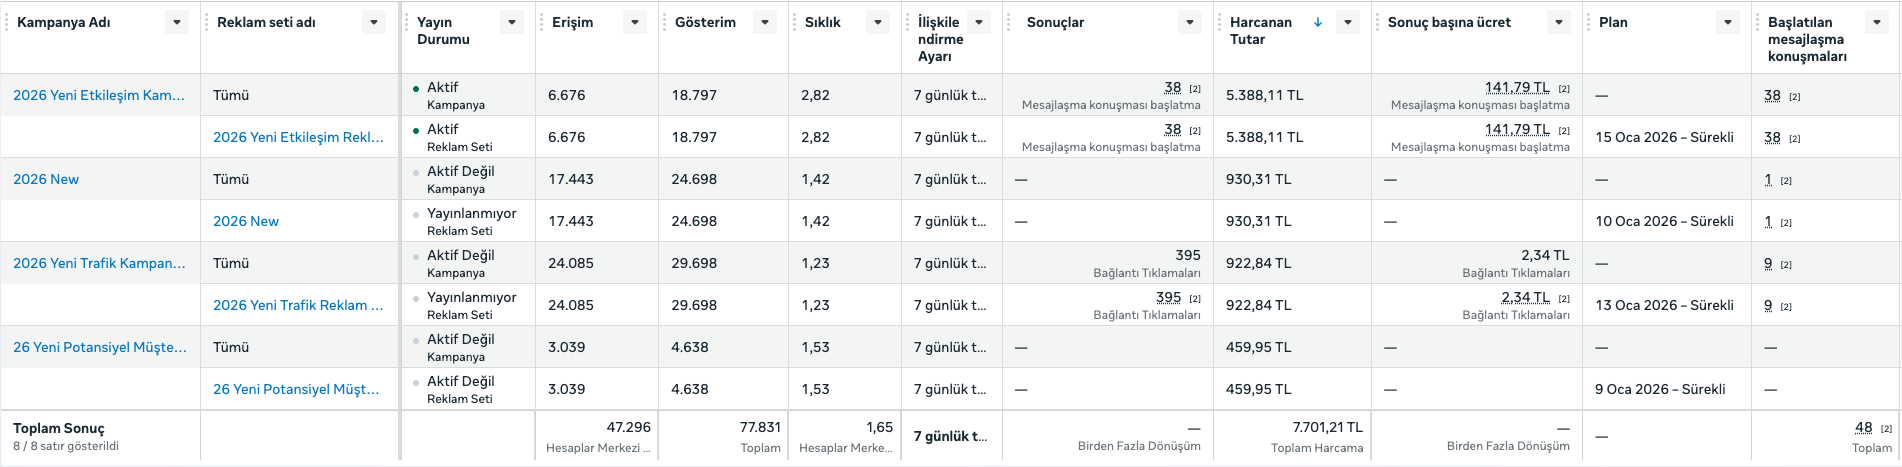Click sort arrow in Harcanan Tutar header
Viewport: 1902px width, 467px height.
point(1318,22)
